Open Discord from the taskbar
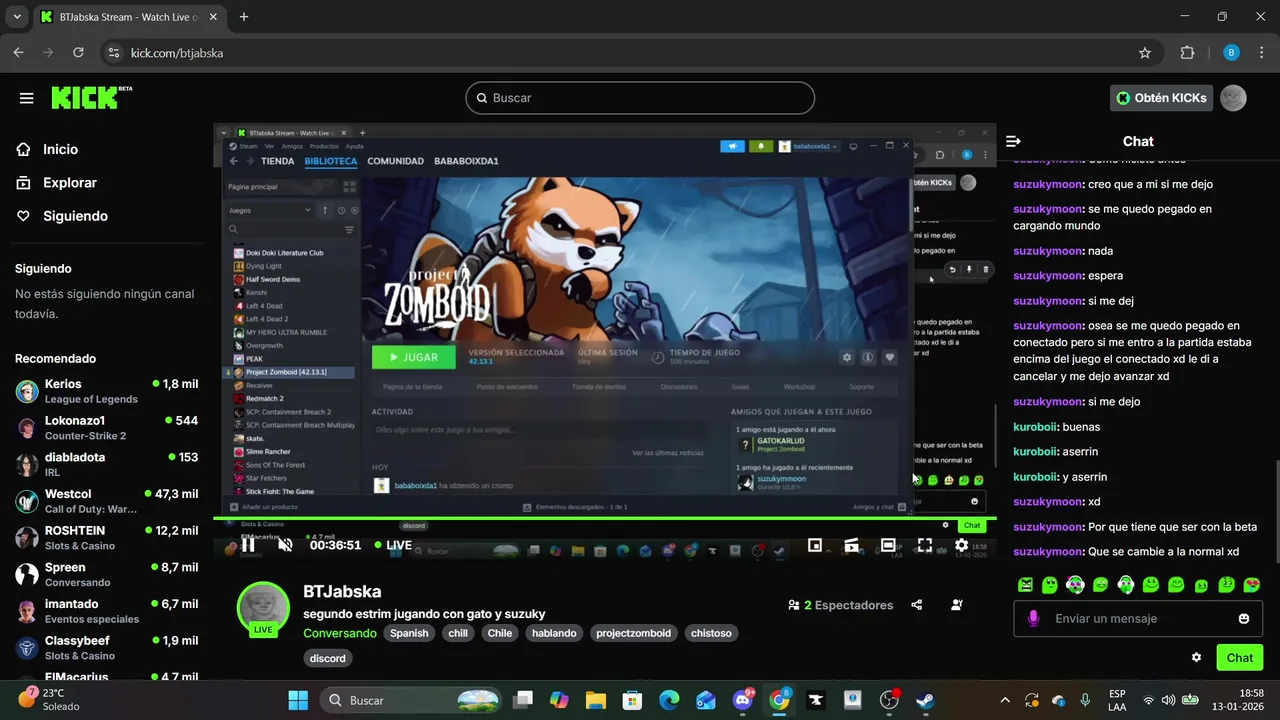 tap(742, 700)
